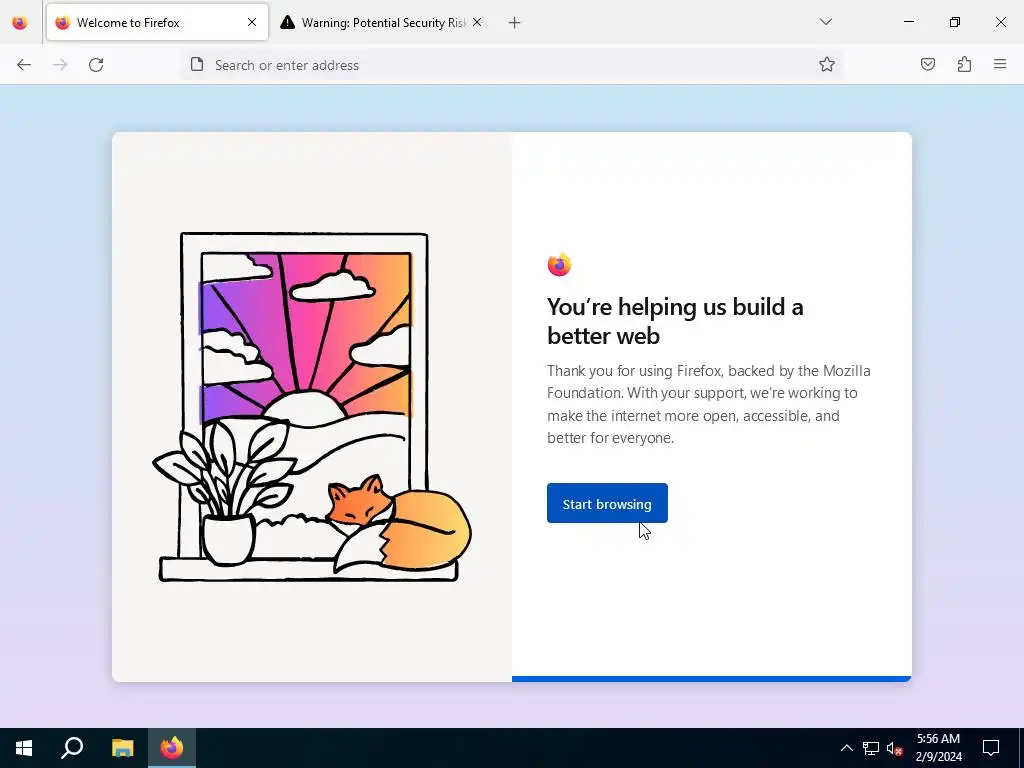Viewport: 1024px width, 768px height.
Task: Open the Firefox application menu
Action: pos(1000,64)
